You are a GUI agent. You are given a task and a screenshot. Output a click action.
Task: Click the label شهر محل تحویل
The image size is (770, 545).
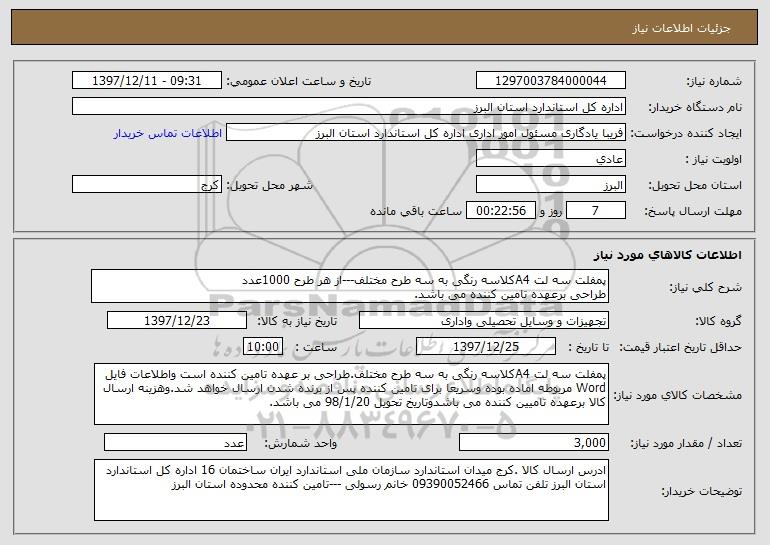[x=269, y=185]
